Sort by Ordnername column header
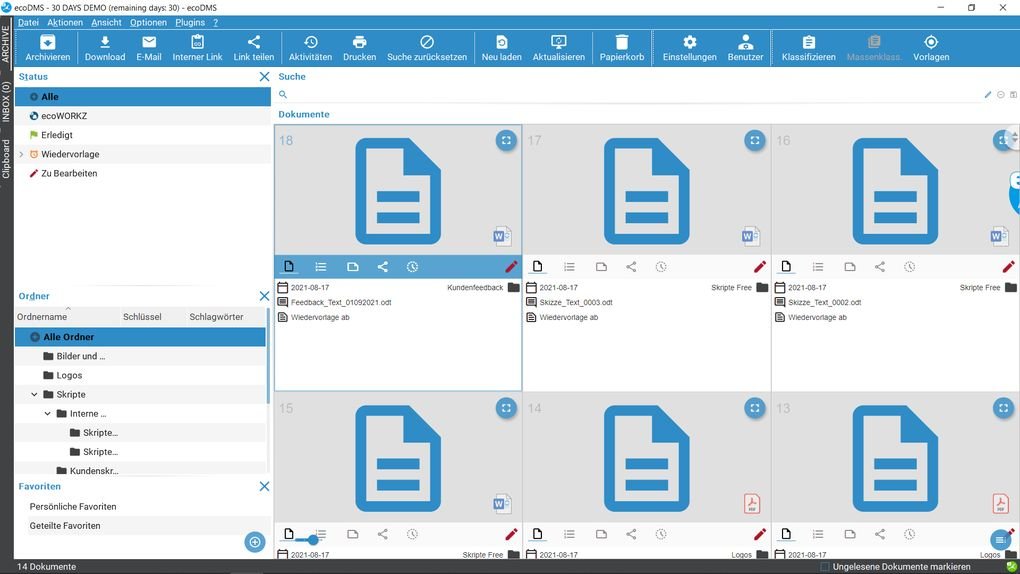 pyautogui.click(x=42, y=317)
